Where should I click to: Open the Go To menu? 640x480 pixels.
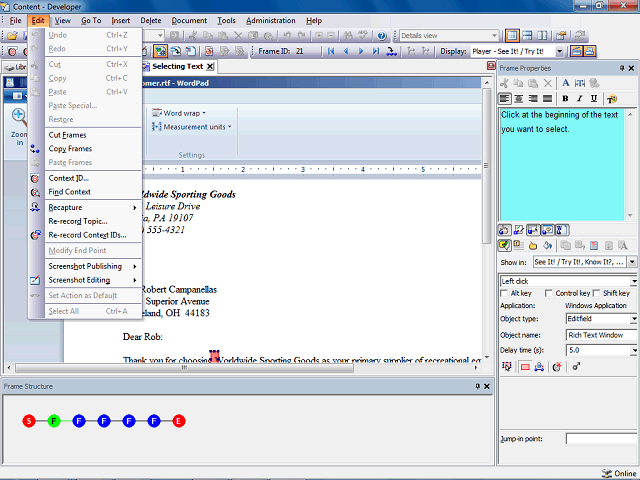click(91, 20)
